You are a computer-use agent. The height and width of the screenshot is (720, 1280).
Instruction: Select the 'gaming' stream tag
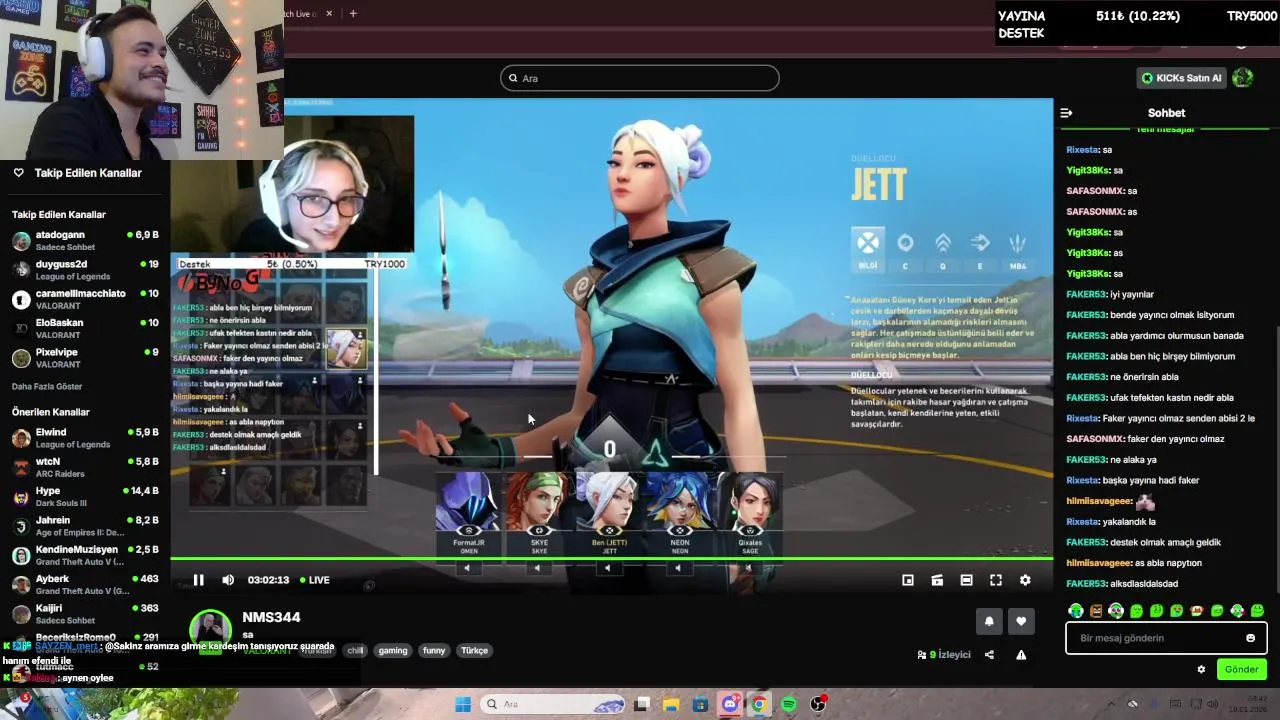[393, 650]
